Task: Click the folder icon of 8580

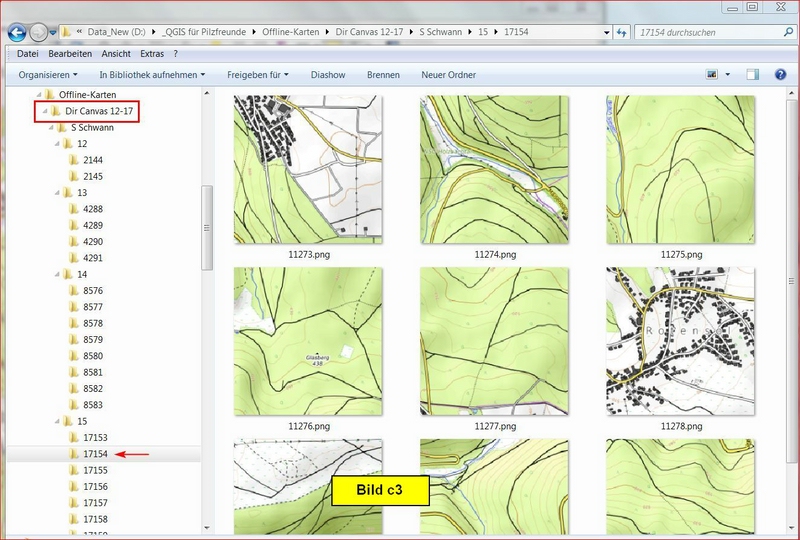Action: click(x=74, y=356)
